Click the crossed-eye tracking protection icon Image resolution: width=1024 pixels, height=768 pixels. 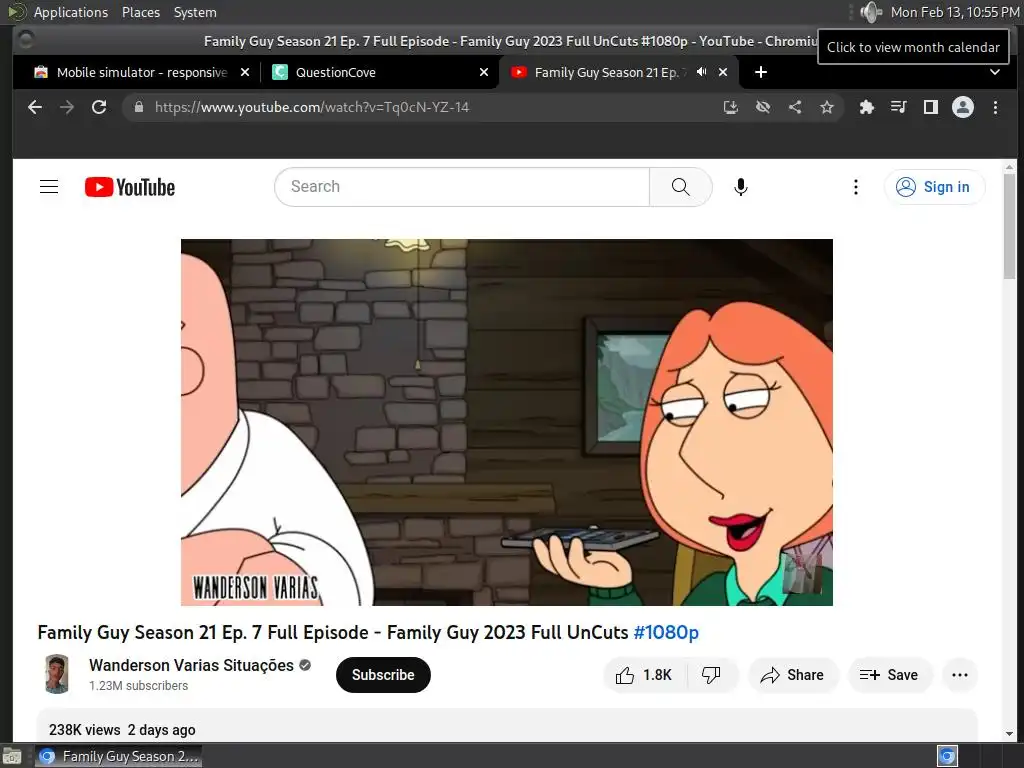[763, 107]
